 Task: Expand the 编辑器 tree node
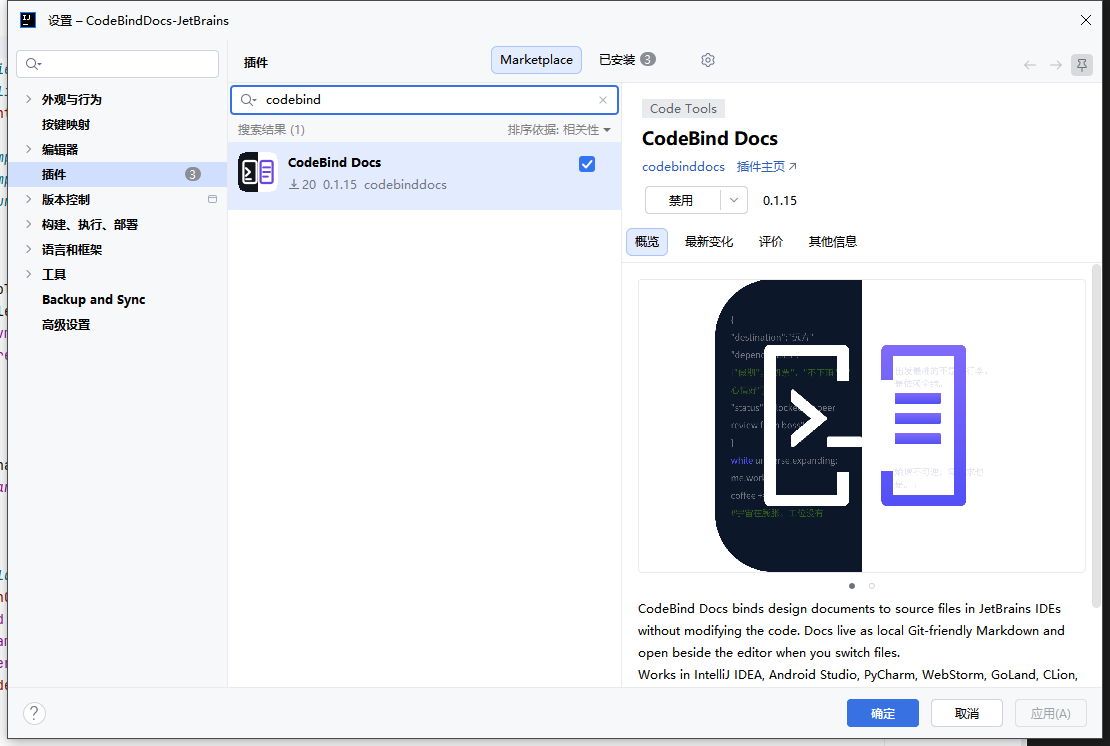28,149
